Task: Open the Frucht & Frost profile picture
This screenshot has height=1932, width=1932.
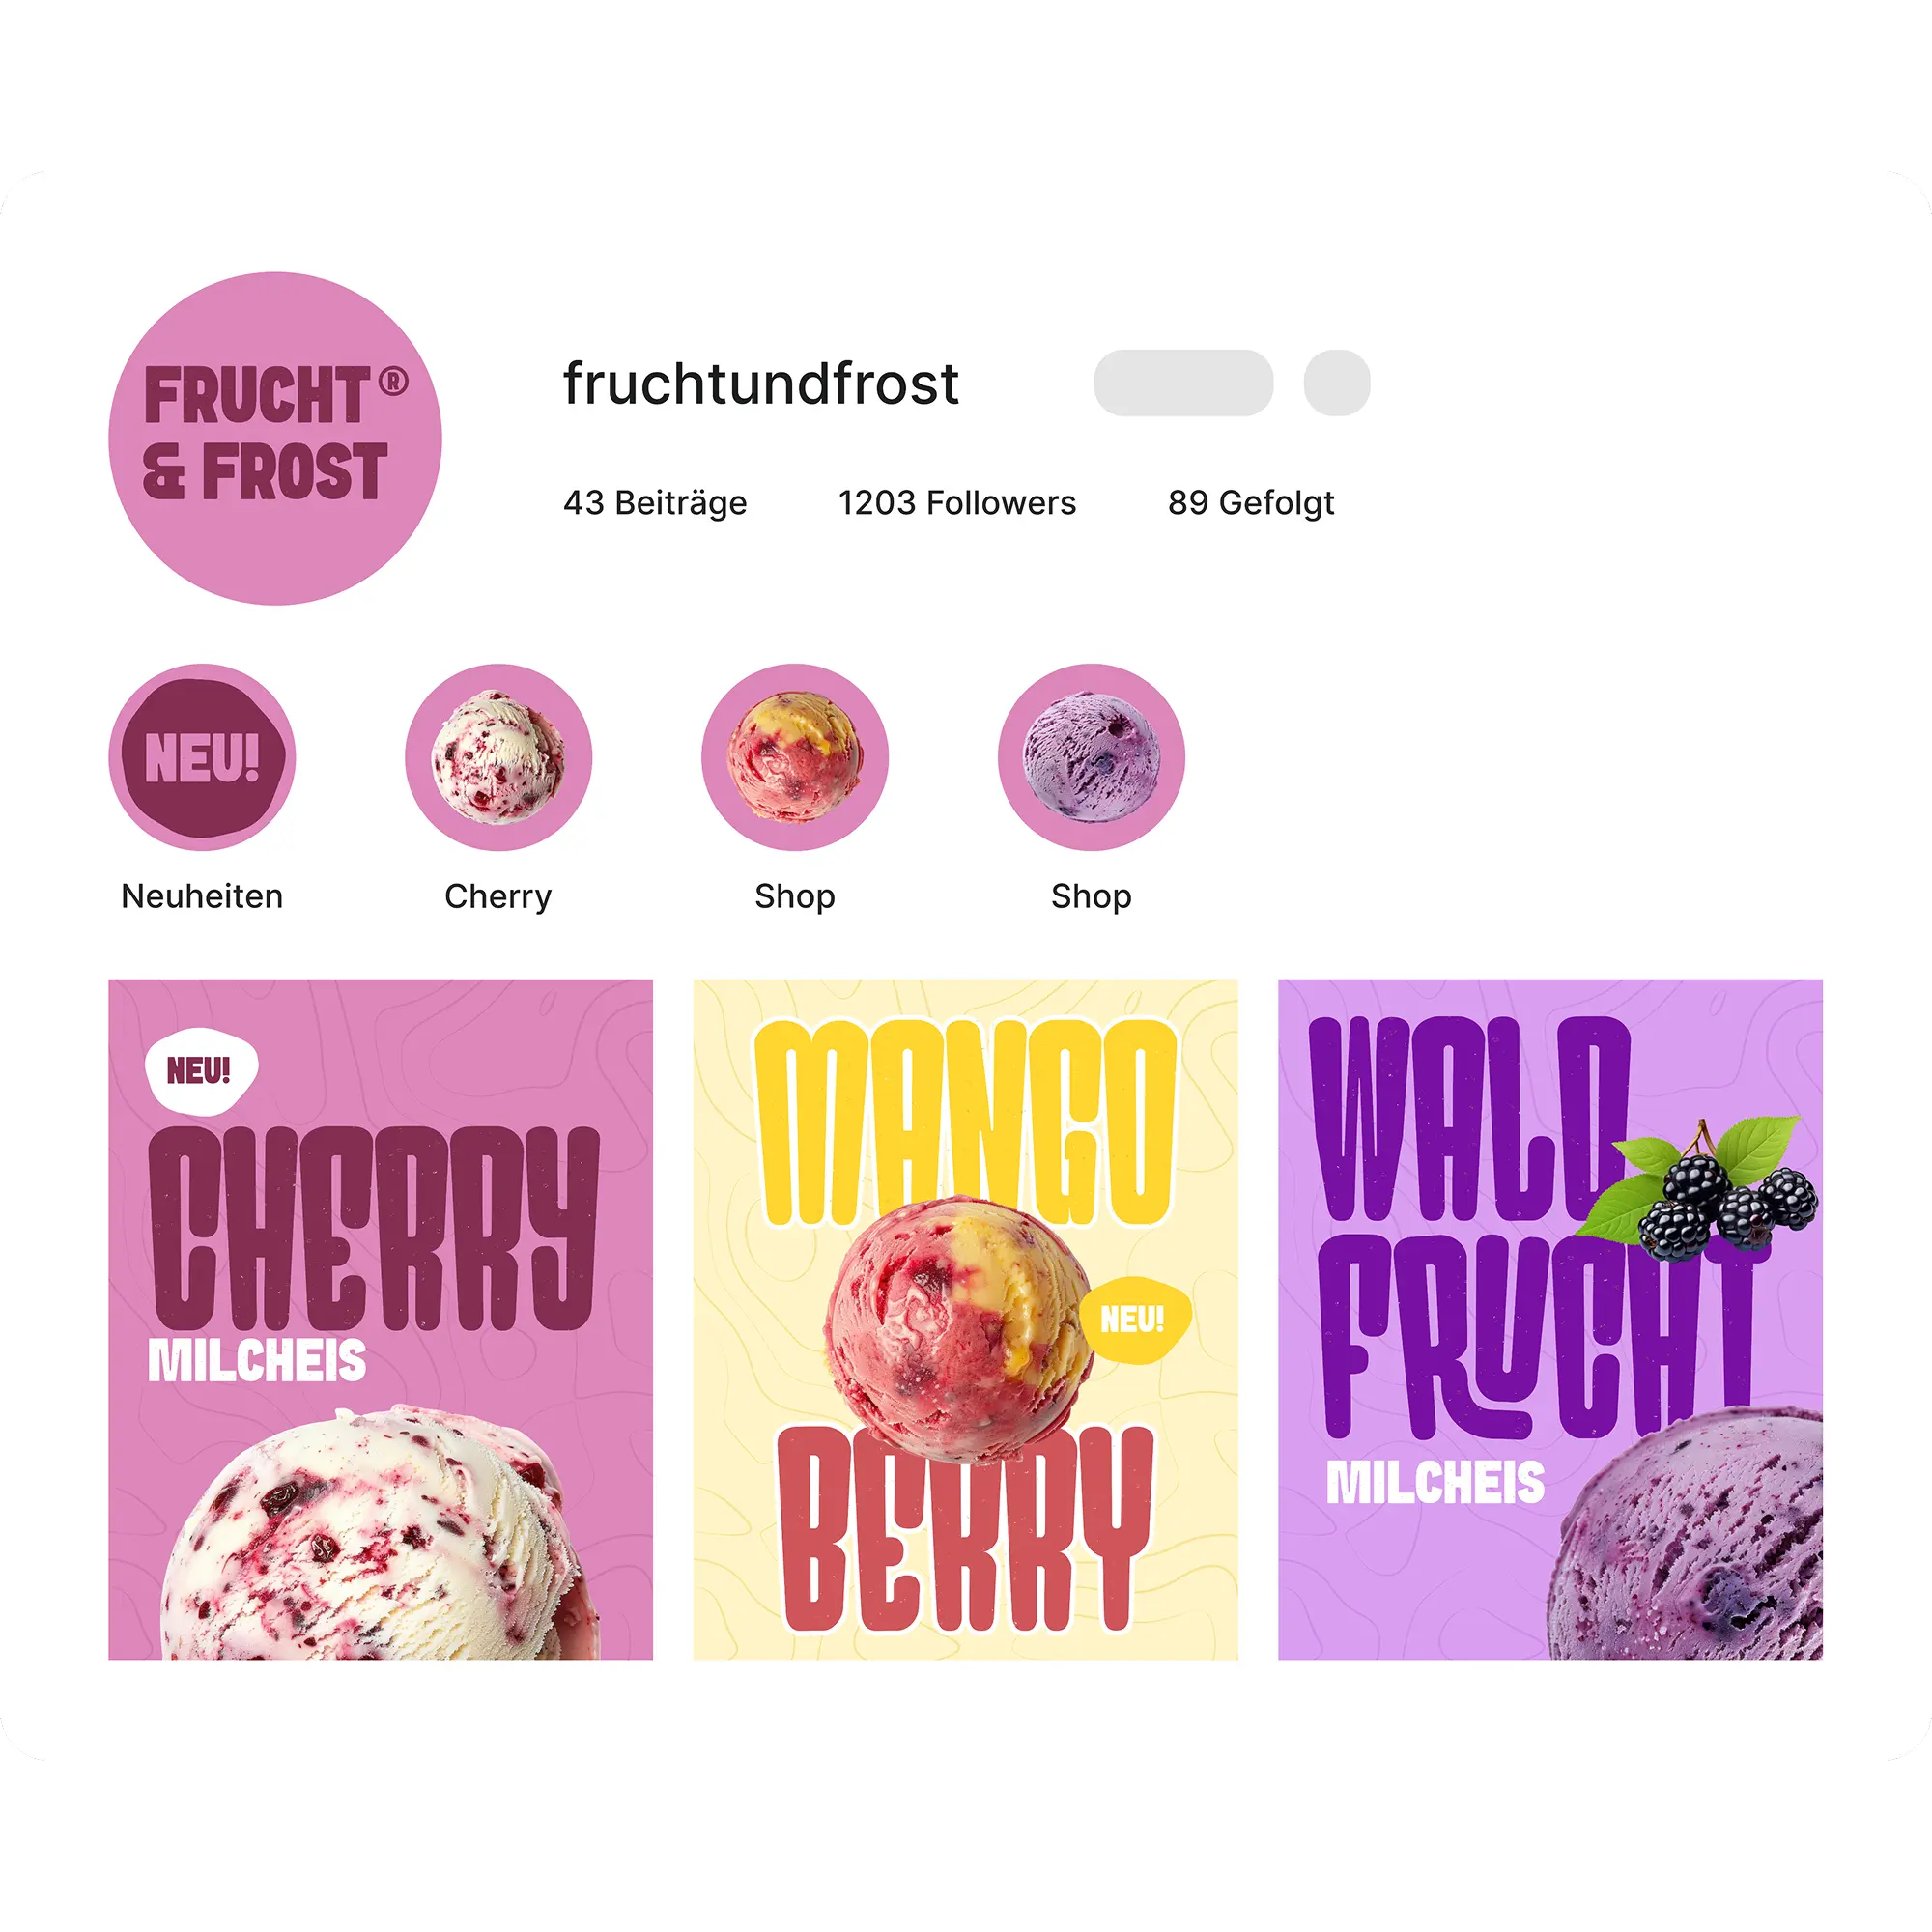Action: tap(275, 438)
